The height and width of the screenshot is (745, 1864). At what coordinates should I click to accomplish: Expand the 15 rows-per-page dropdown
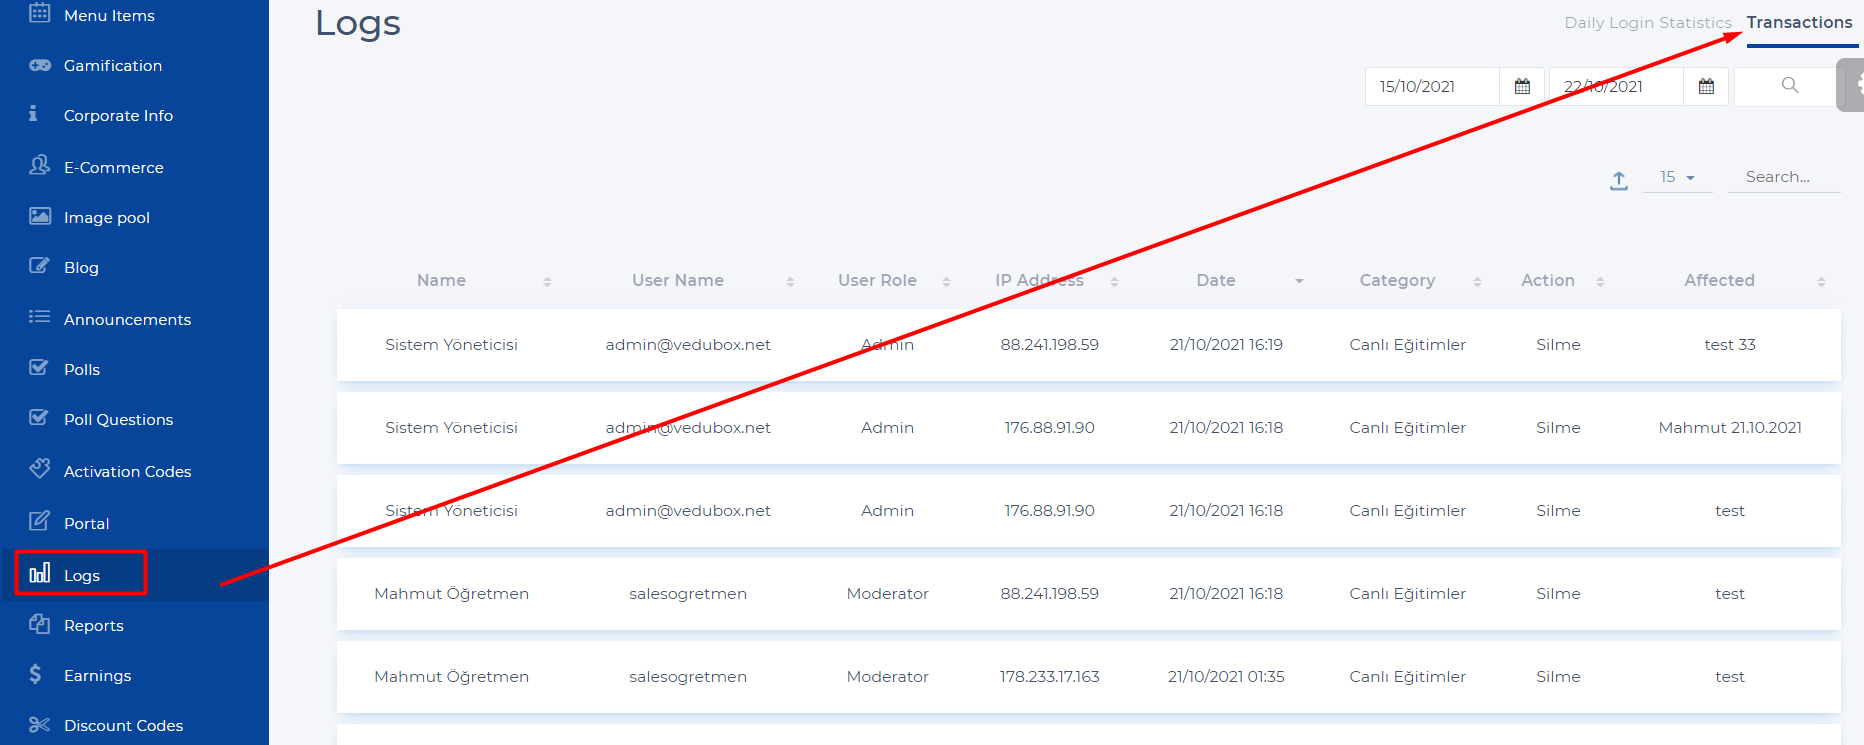tap(1677, 177)
